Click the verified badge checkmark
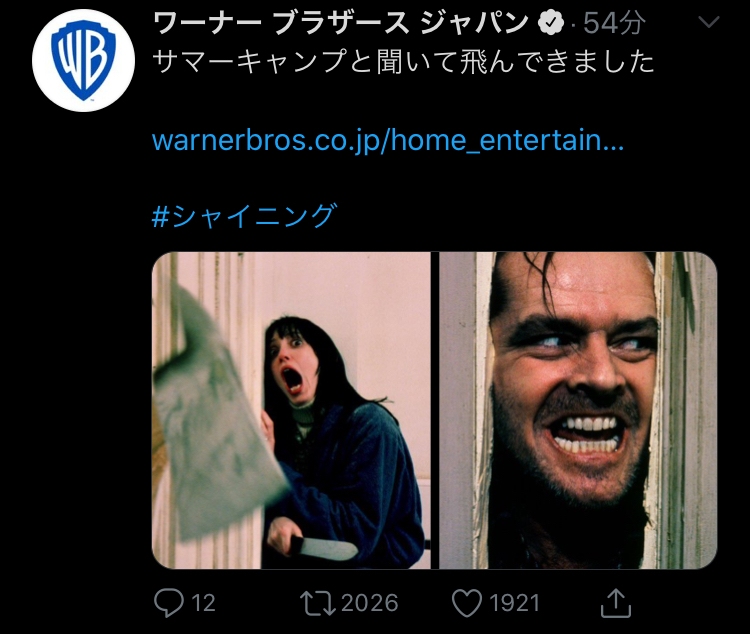The image size is (750, 634). (x=551, y=22)
